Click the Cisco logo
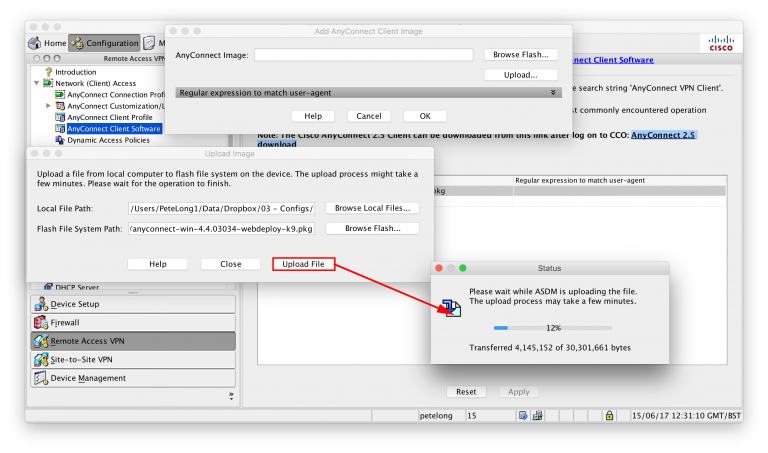Screen dimensions: 768x453 pos(721,43)
